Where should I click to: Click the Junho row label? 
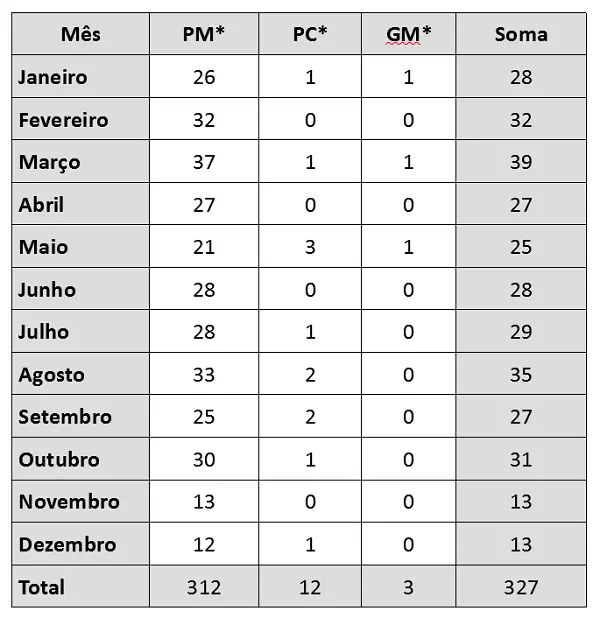pyautogui.click(x=47, y=290)
